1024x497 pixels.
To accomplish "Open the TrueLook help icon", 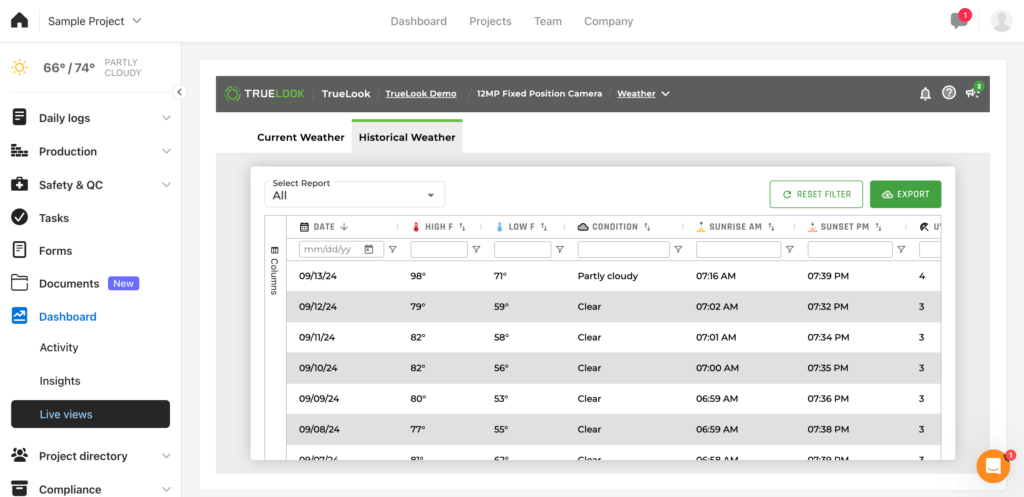I will [949, 93].
